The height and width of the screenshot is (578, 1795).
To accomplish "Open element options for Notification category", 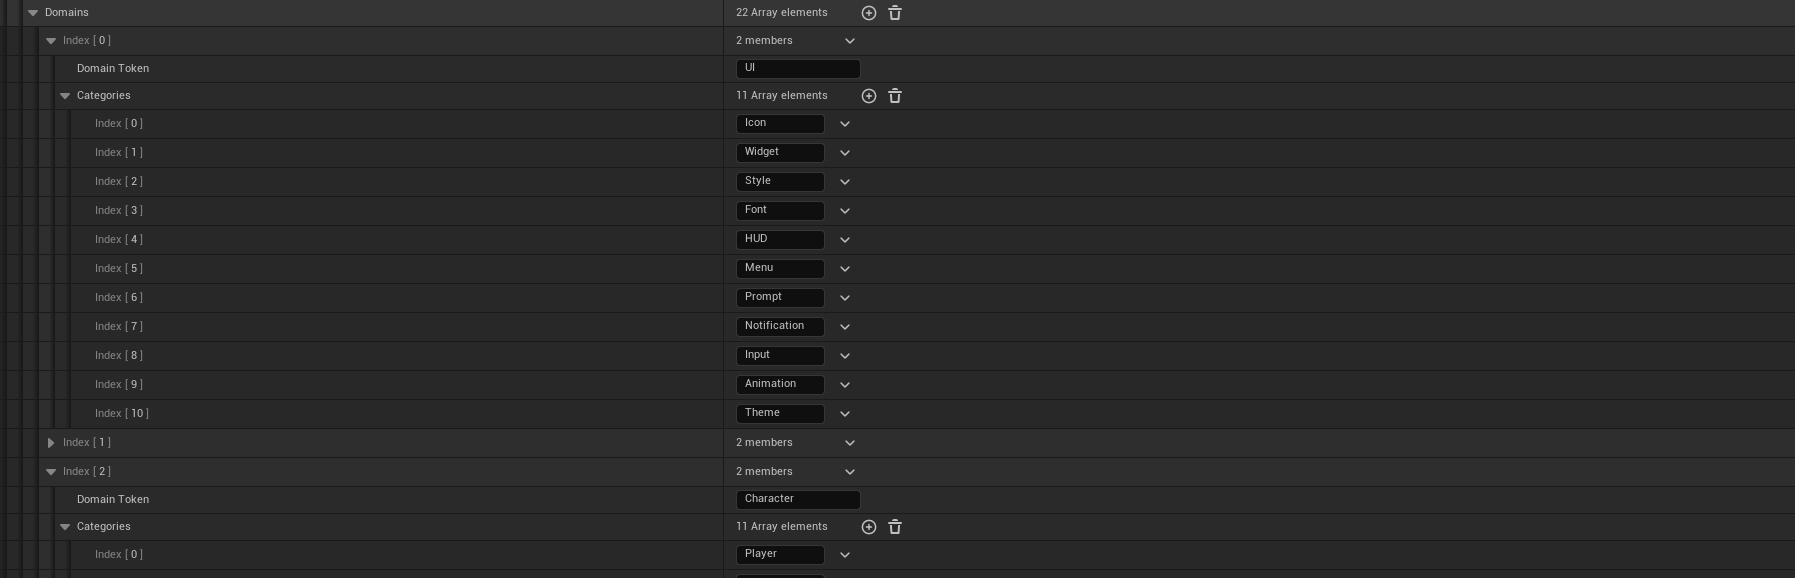I will pyautogui.click(x=845, y=327).
